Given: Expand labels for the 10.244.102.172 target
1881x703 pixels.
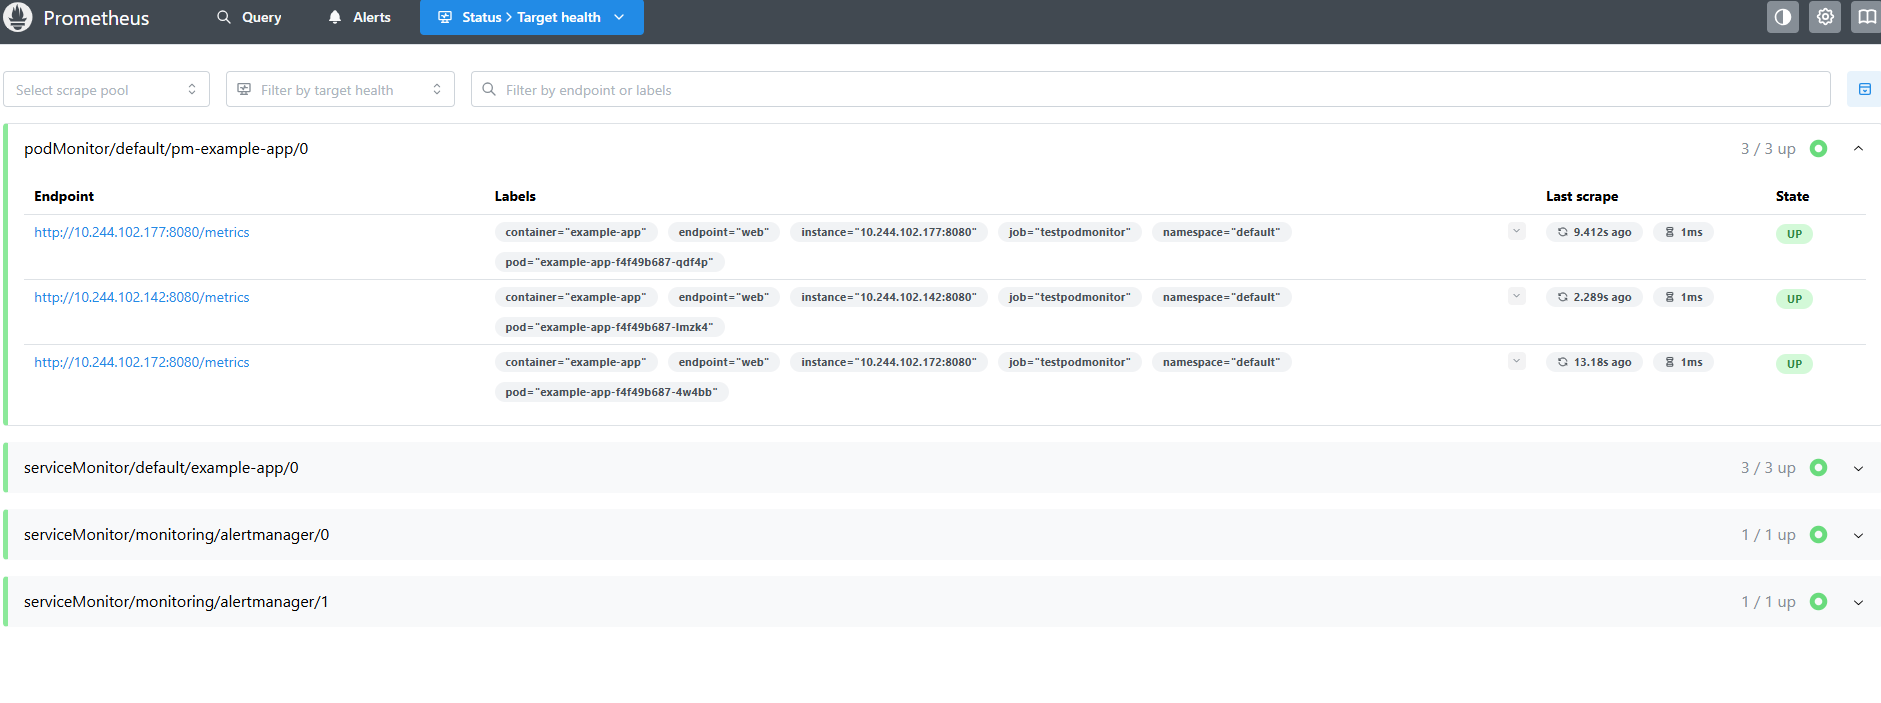Looking at the screenshot, I should point(1517,362).
